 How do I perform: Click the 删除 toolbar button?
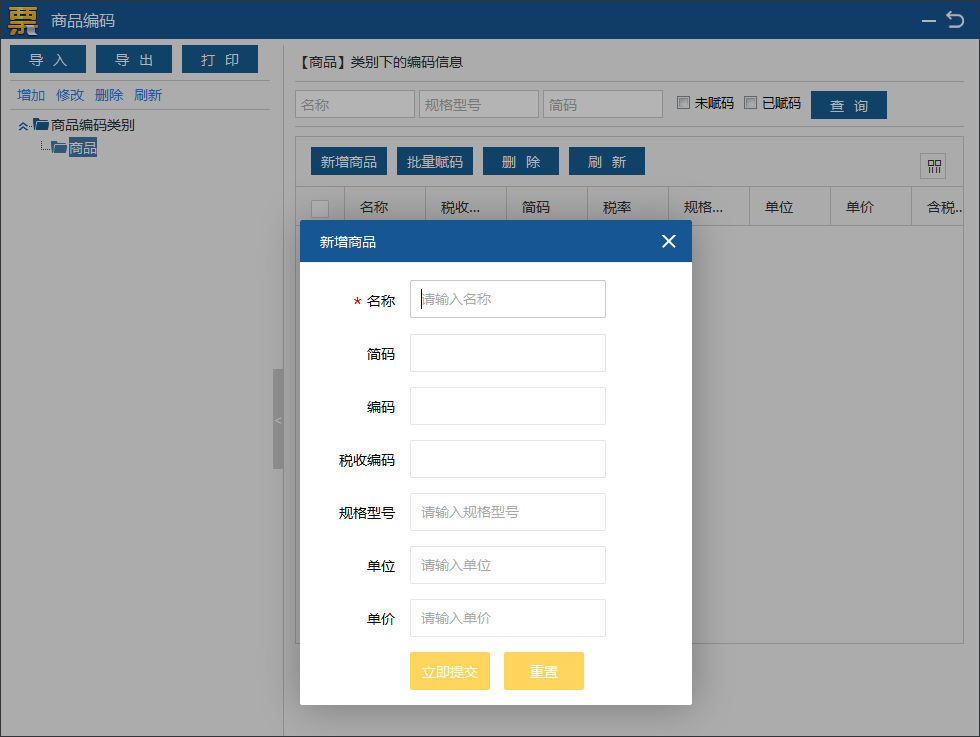tap(521, 161)
